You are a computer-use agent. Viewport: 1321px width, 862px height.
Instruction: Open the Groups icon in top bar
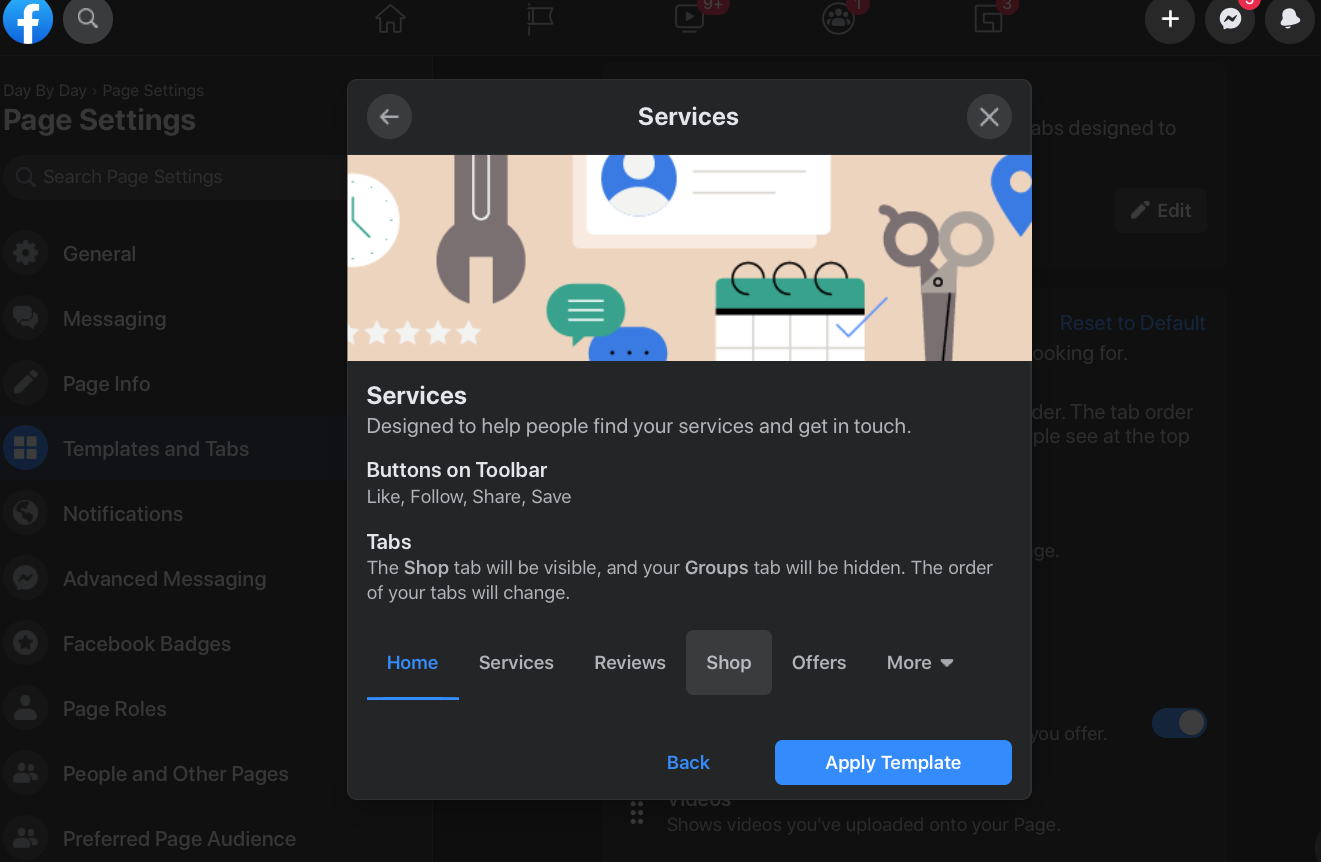838,19
